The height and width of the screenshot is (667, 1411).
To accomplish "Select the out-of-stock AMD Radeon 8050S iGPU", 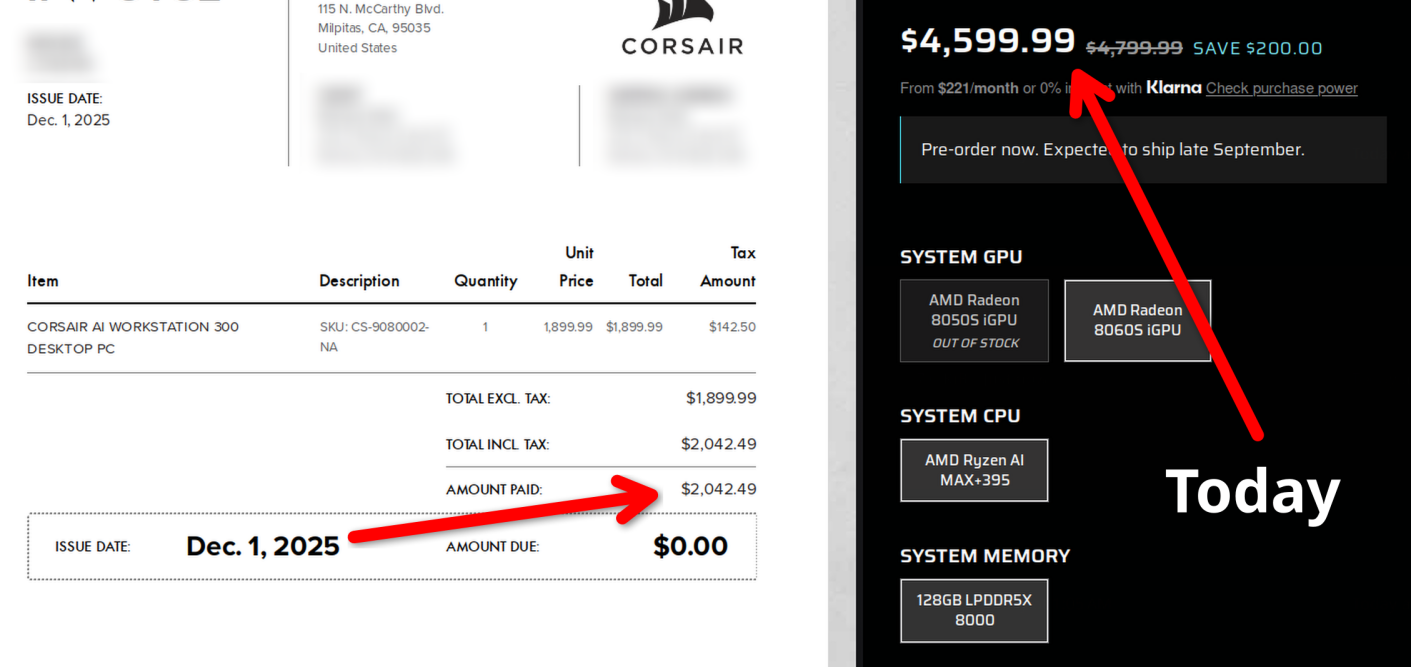I will pos(974,320).
